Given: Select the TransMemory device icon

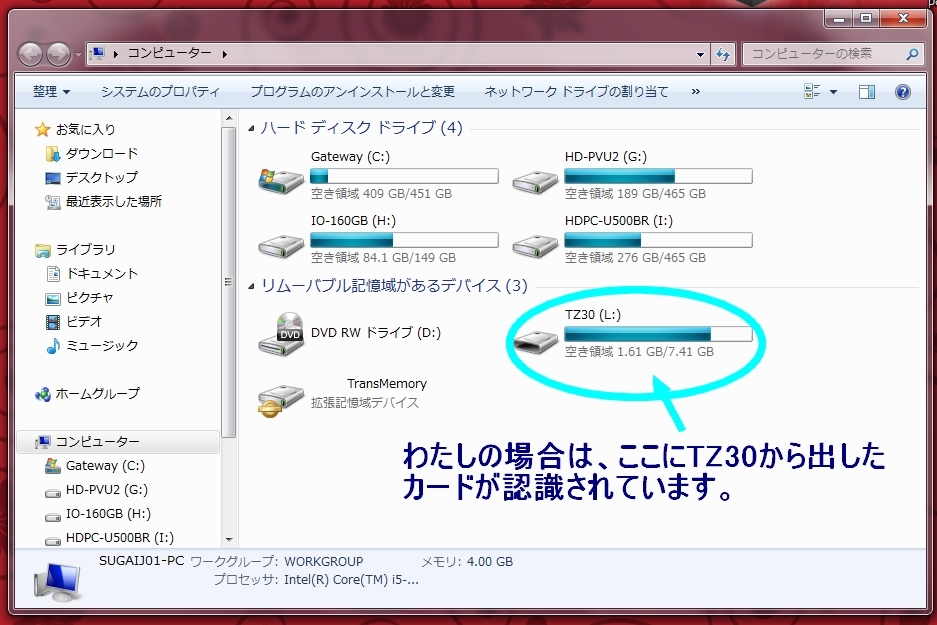Looking at the screenshot, I should 281,400.
